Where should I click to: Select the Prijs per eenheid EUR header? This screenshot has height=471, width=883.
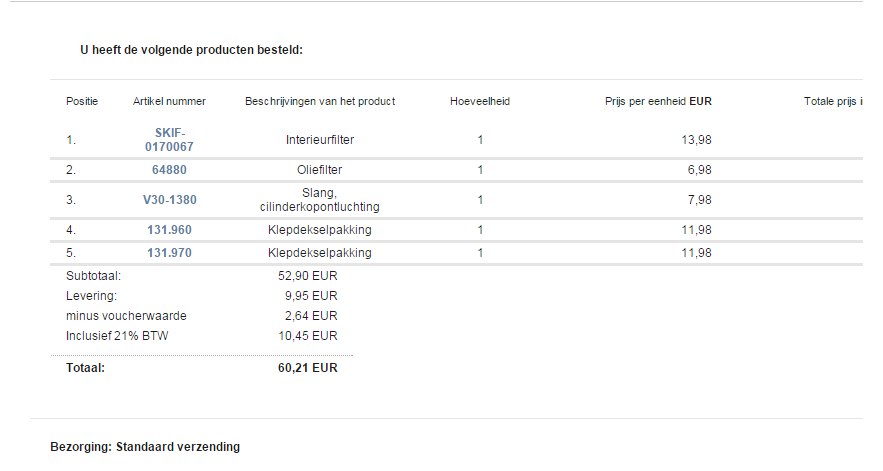click(x=658, y=101)
